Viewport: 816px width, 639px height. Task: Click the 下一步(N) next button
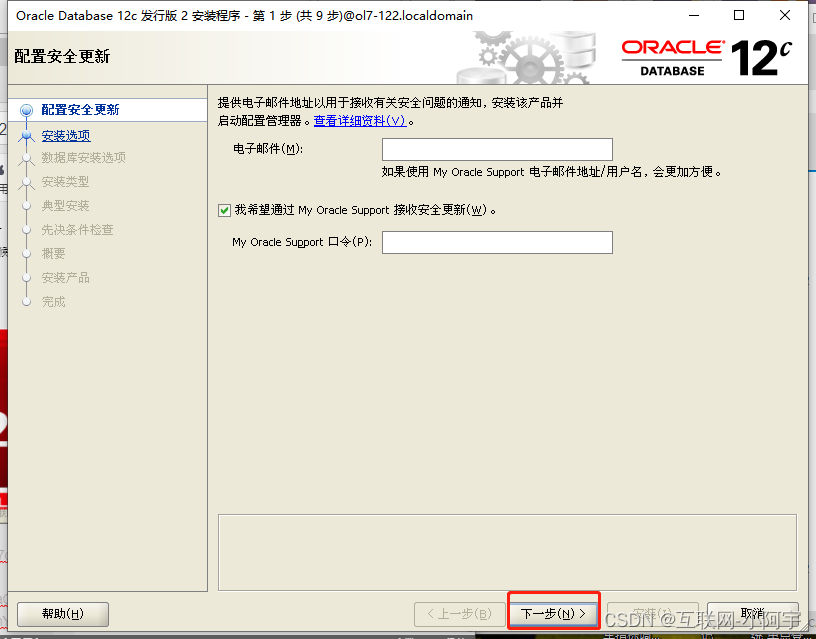point(553,614)
